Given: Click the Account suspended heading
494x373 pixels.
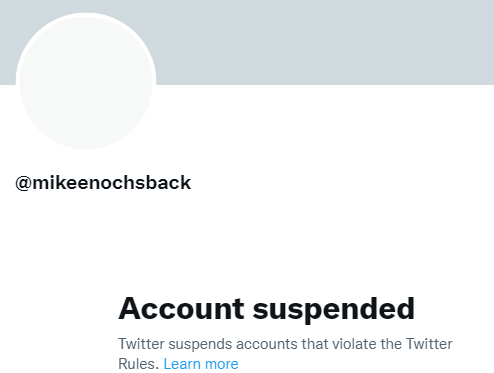Looking at the screenshot, I should coord(267,309).
